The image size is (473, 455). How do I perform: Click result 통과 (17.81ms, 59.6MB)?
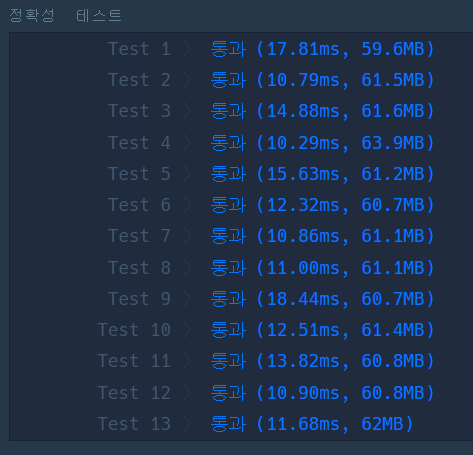tap(322, 49)
